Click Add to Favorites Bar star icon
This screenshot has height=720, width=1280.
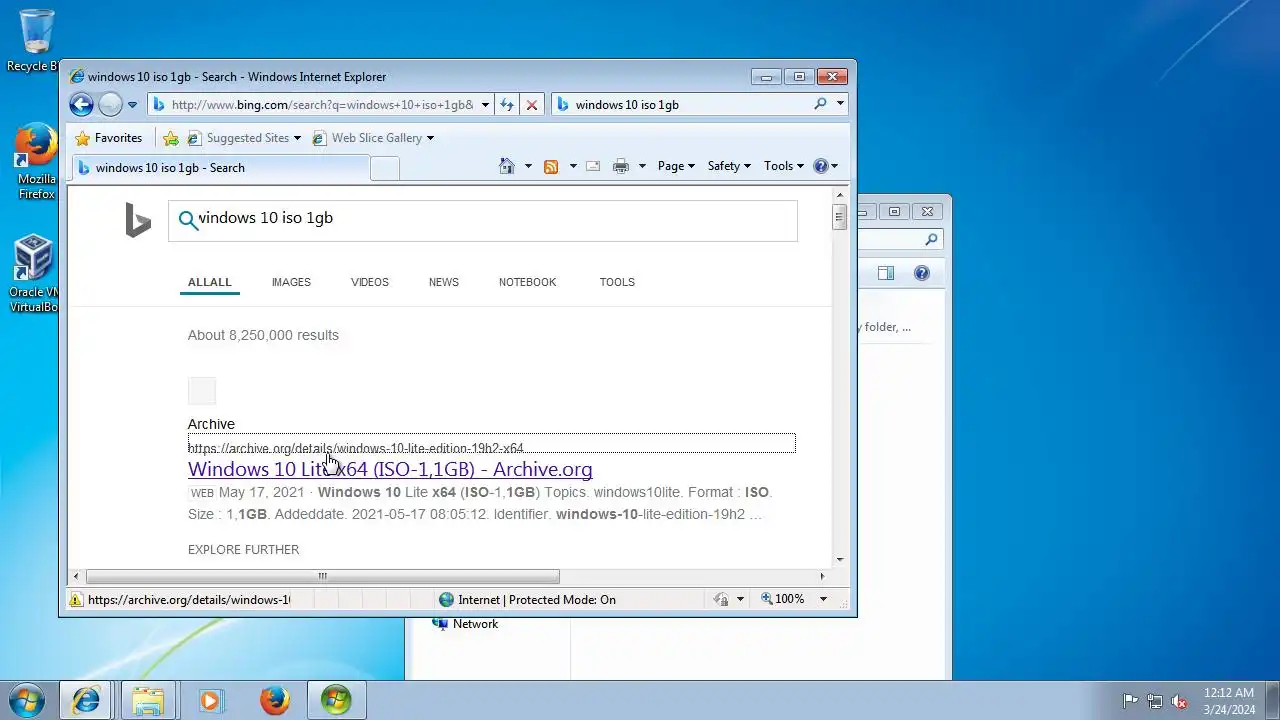(171, 138)
